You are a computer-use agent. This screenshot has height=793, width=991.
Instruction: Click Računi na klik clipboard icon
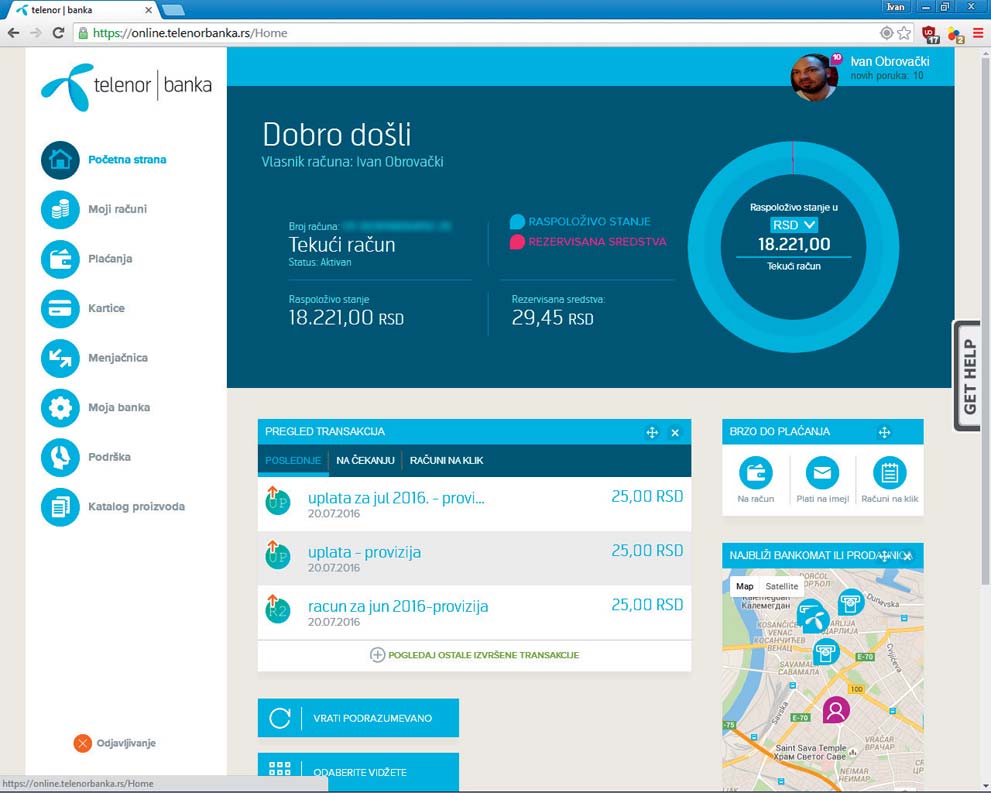(x=889, y=472)
